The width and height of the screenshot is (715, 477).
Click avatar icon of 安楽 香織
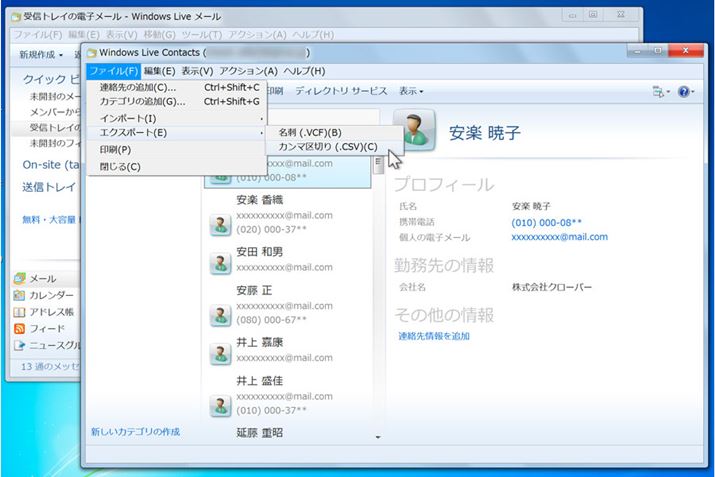point(221,225)
